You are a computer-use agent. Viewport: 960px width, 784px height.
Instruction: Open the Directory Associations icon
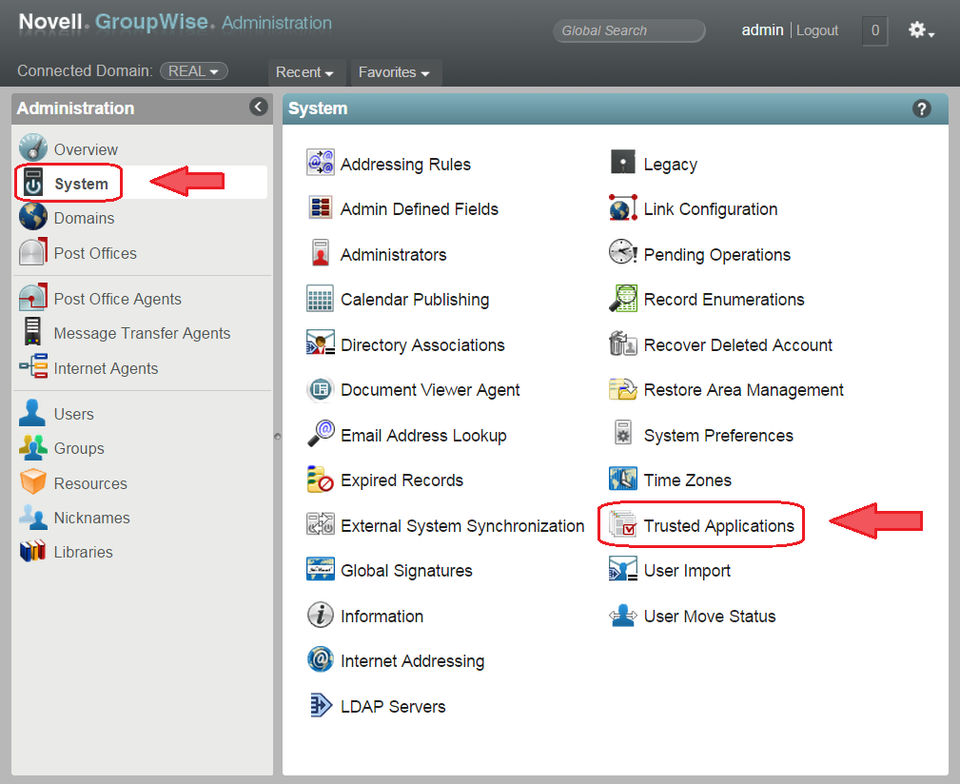(x=320, y=343)
